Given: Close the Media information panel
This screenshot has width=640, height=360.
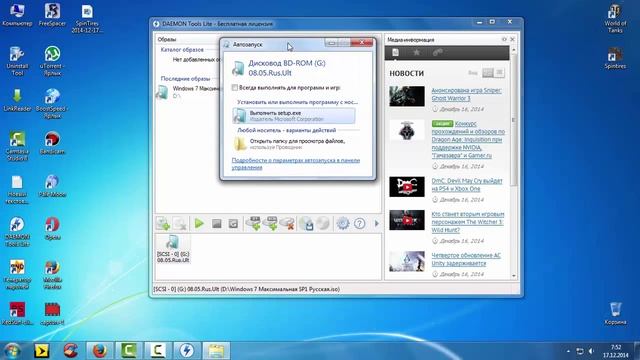Looking at the screenshot, I should tap(512, 39).
